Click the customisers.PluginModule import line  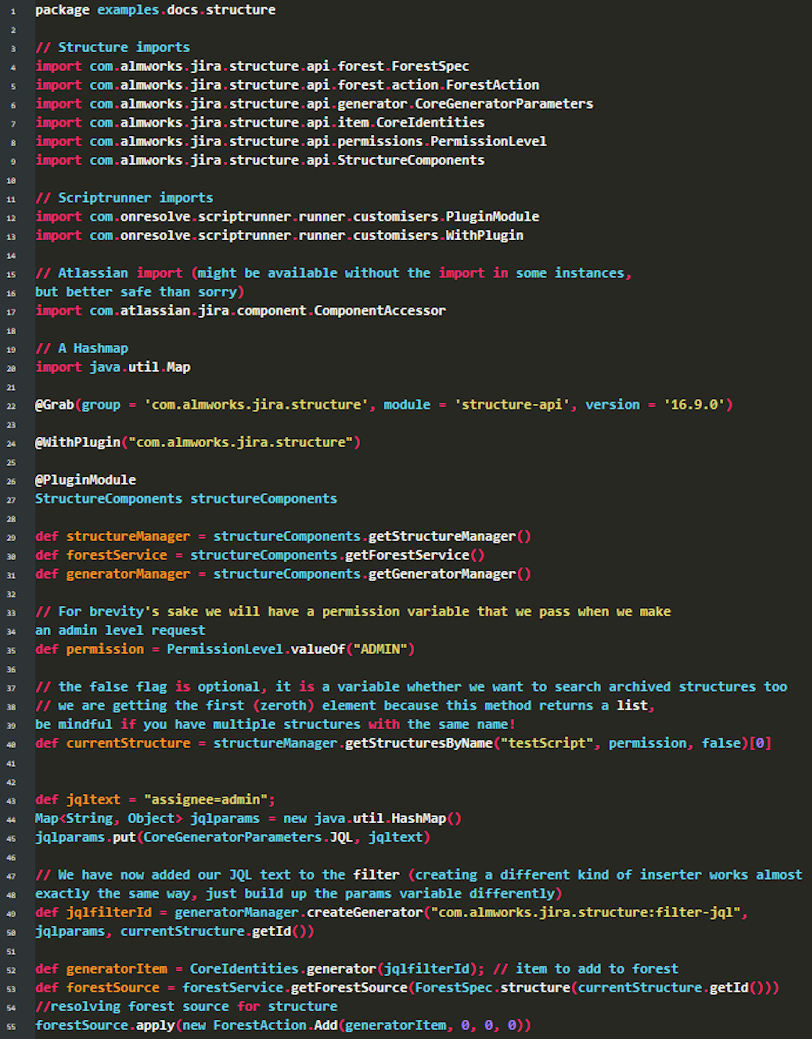click(x=287, y=217)
